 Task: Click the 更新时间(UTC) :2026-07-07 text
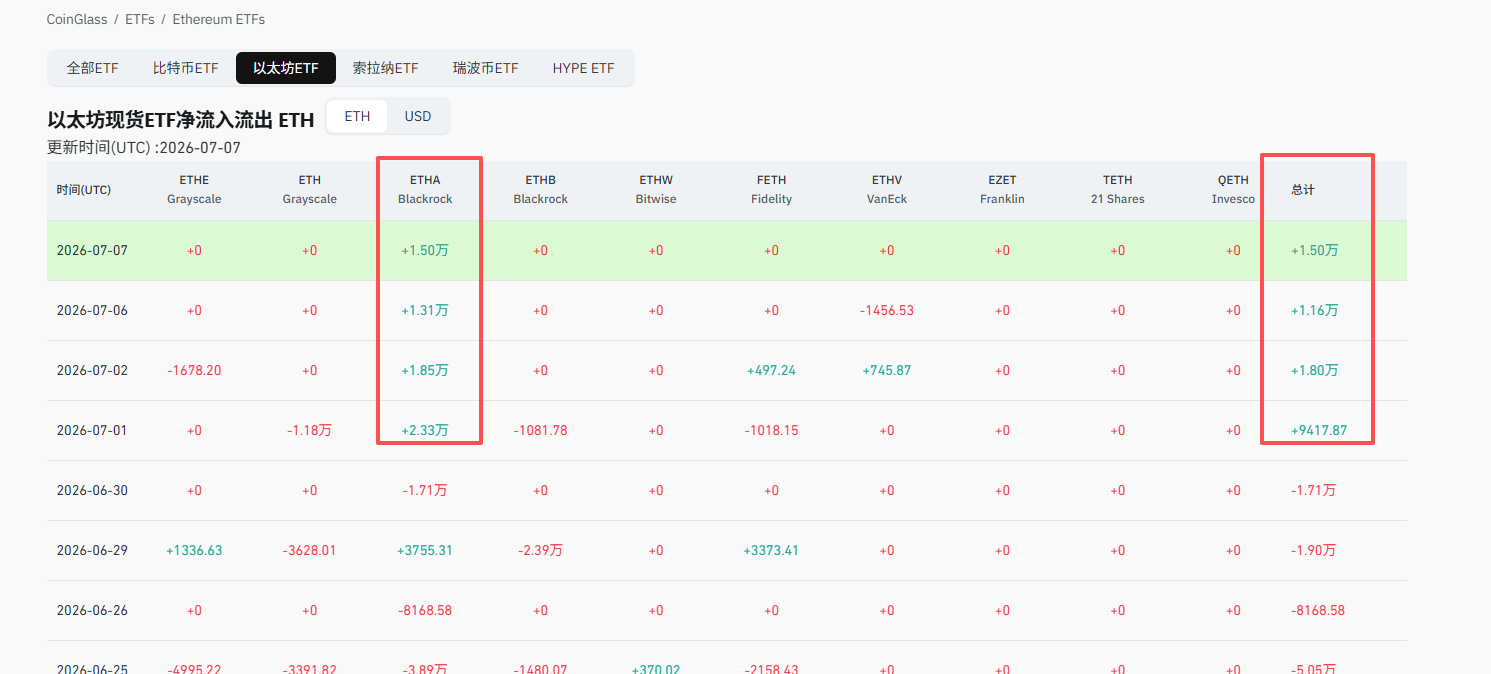click(x=144, y=148)
